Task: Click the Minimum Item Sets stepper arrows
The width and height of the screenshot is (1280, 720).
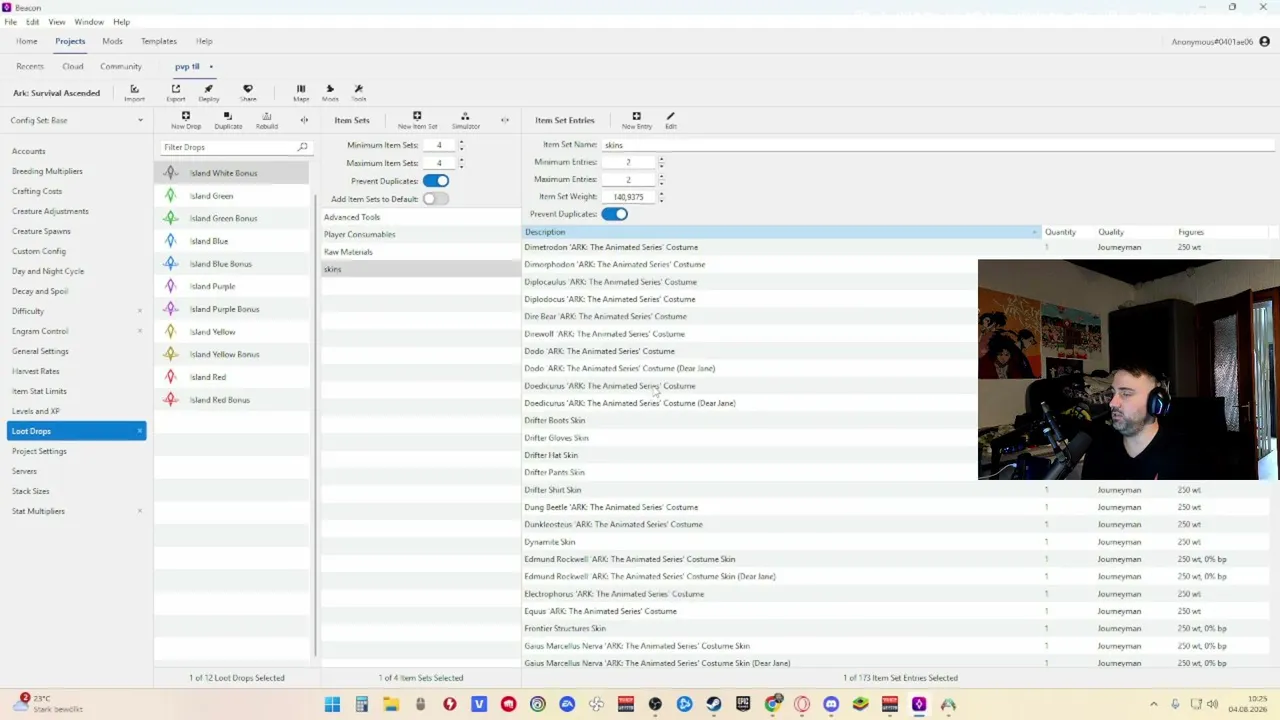Action: (x=461, y=145)
